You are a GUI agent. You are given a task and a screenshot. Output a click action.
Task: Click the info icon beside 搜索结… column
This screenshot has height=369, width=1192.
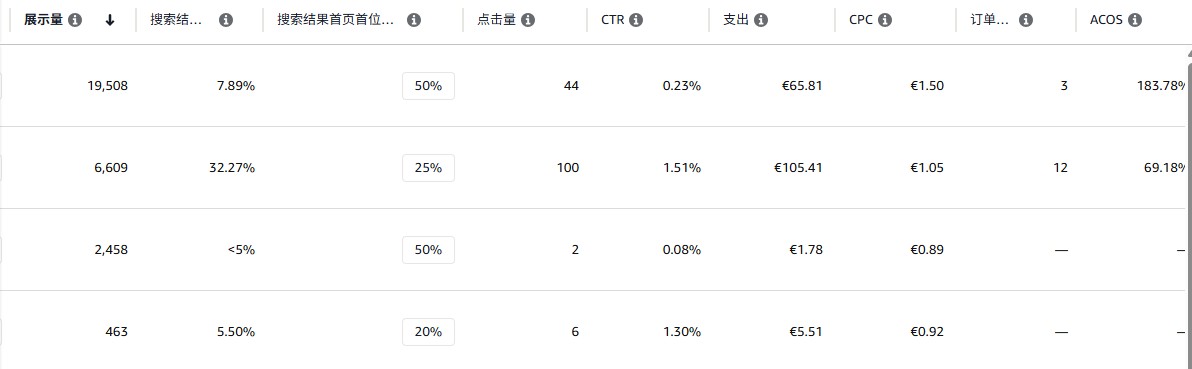point(226,21)
